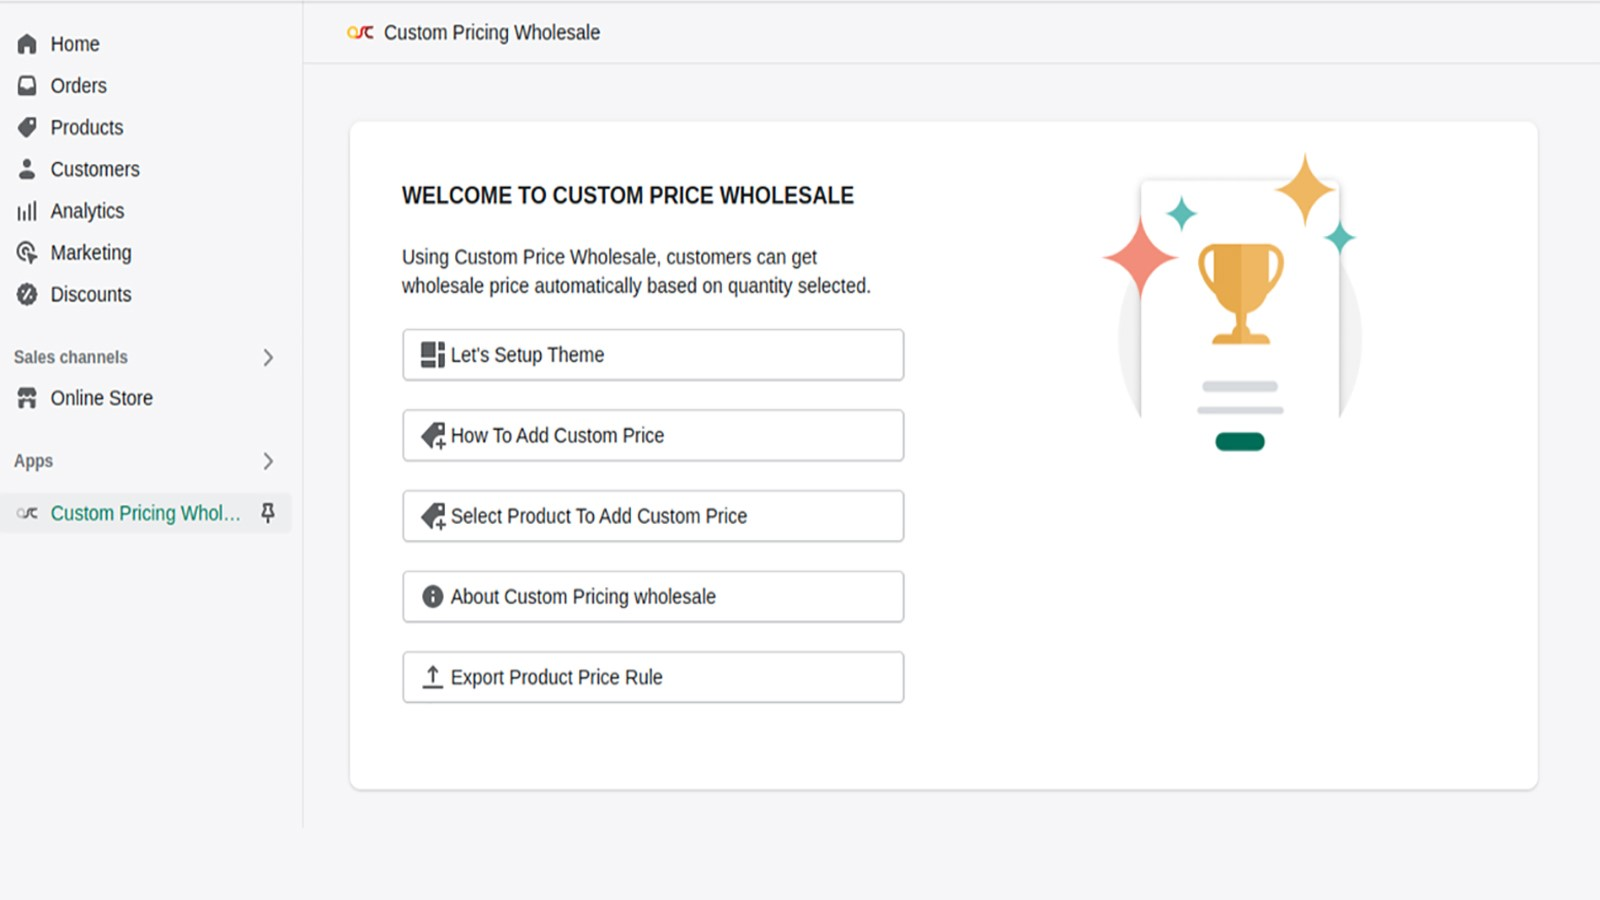Open Custom Pricing Wholesale in sidebar
The width and height of the screenshot is (1600, 900).
click(145, 513)
